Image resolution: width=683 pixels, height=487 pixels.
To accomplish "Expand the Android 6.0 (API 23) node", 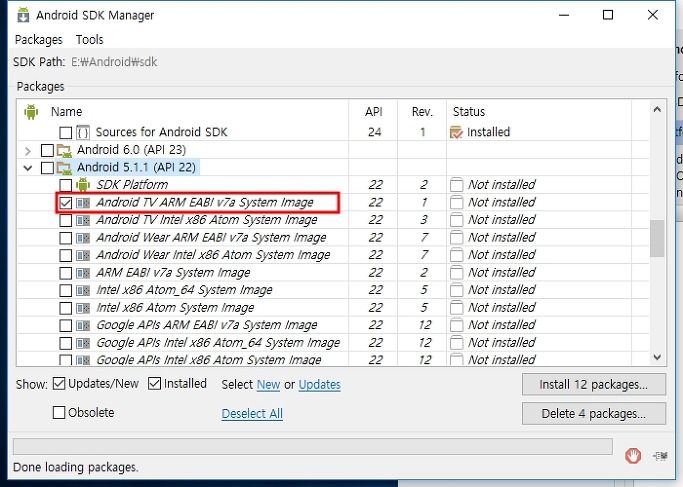I will coord(28,151).
